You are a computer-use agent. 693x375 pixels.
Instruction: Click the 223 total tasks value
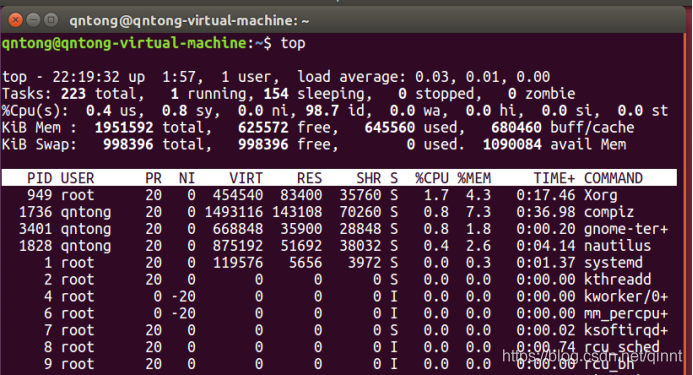[x=73, y=94]
